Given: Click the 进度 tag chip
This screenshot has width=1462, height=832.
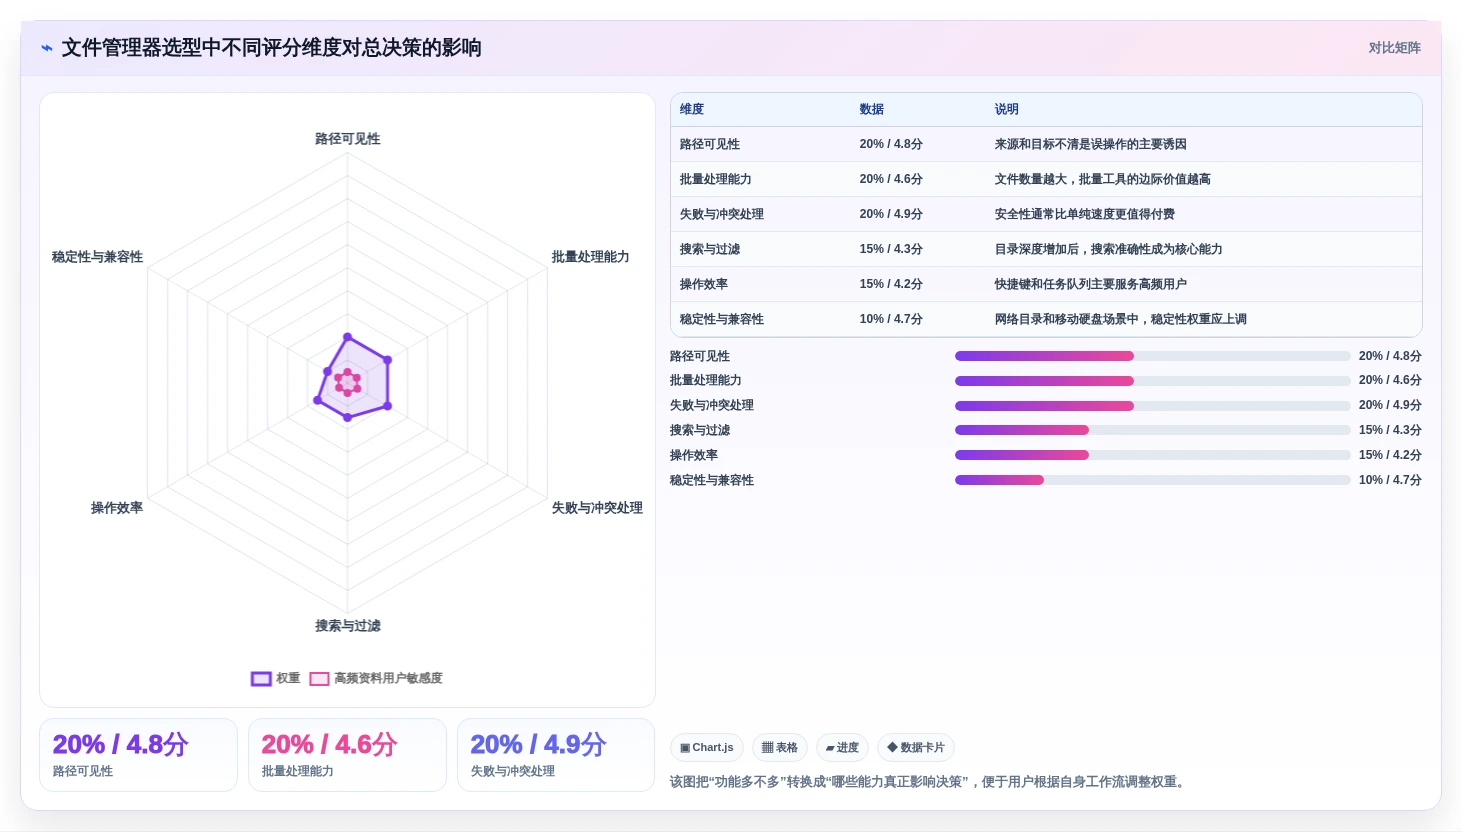Looking at the screenshot, I should (842, 747).
